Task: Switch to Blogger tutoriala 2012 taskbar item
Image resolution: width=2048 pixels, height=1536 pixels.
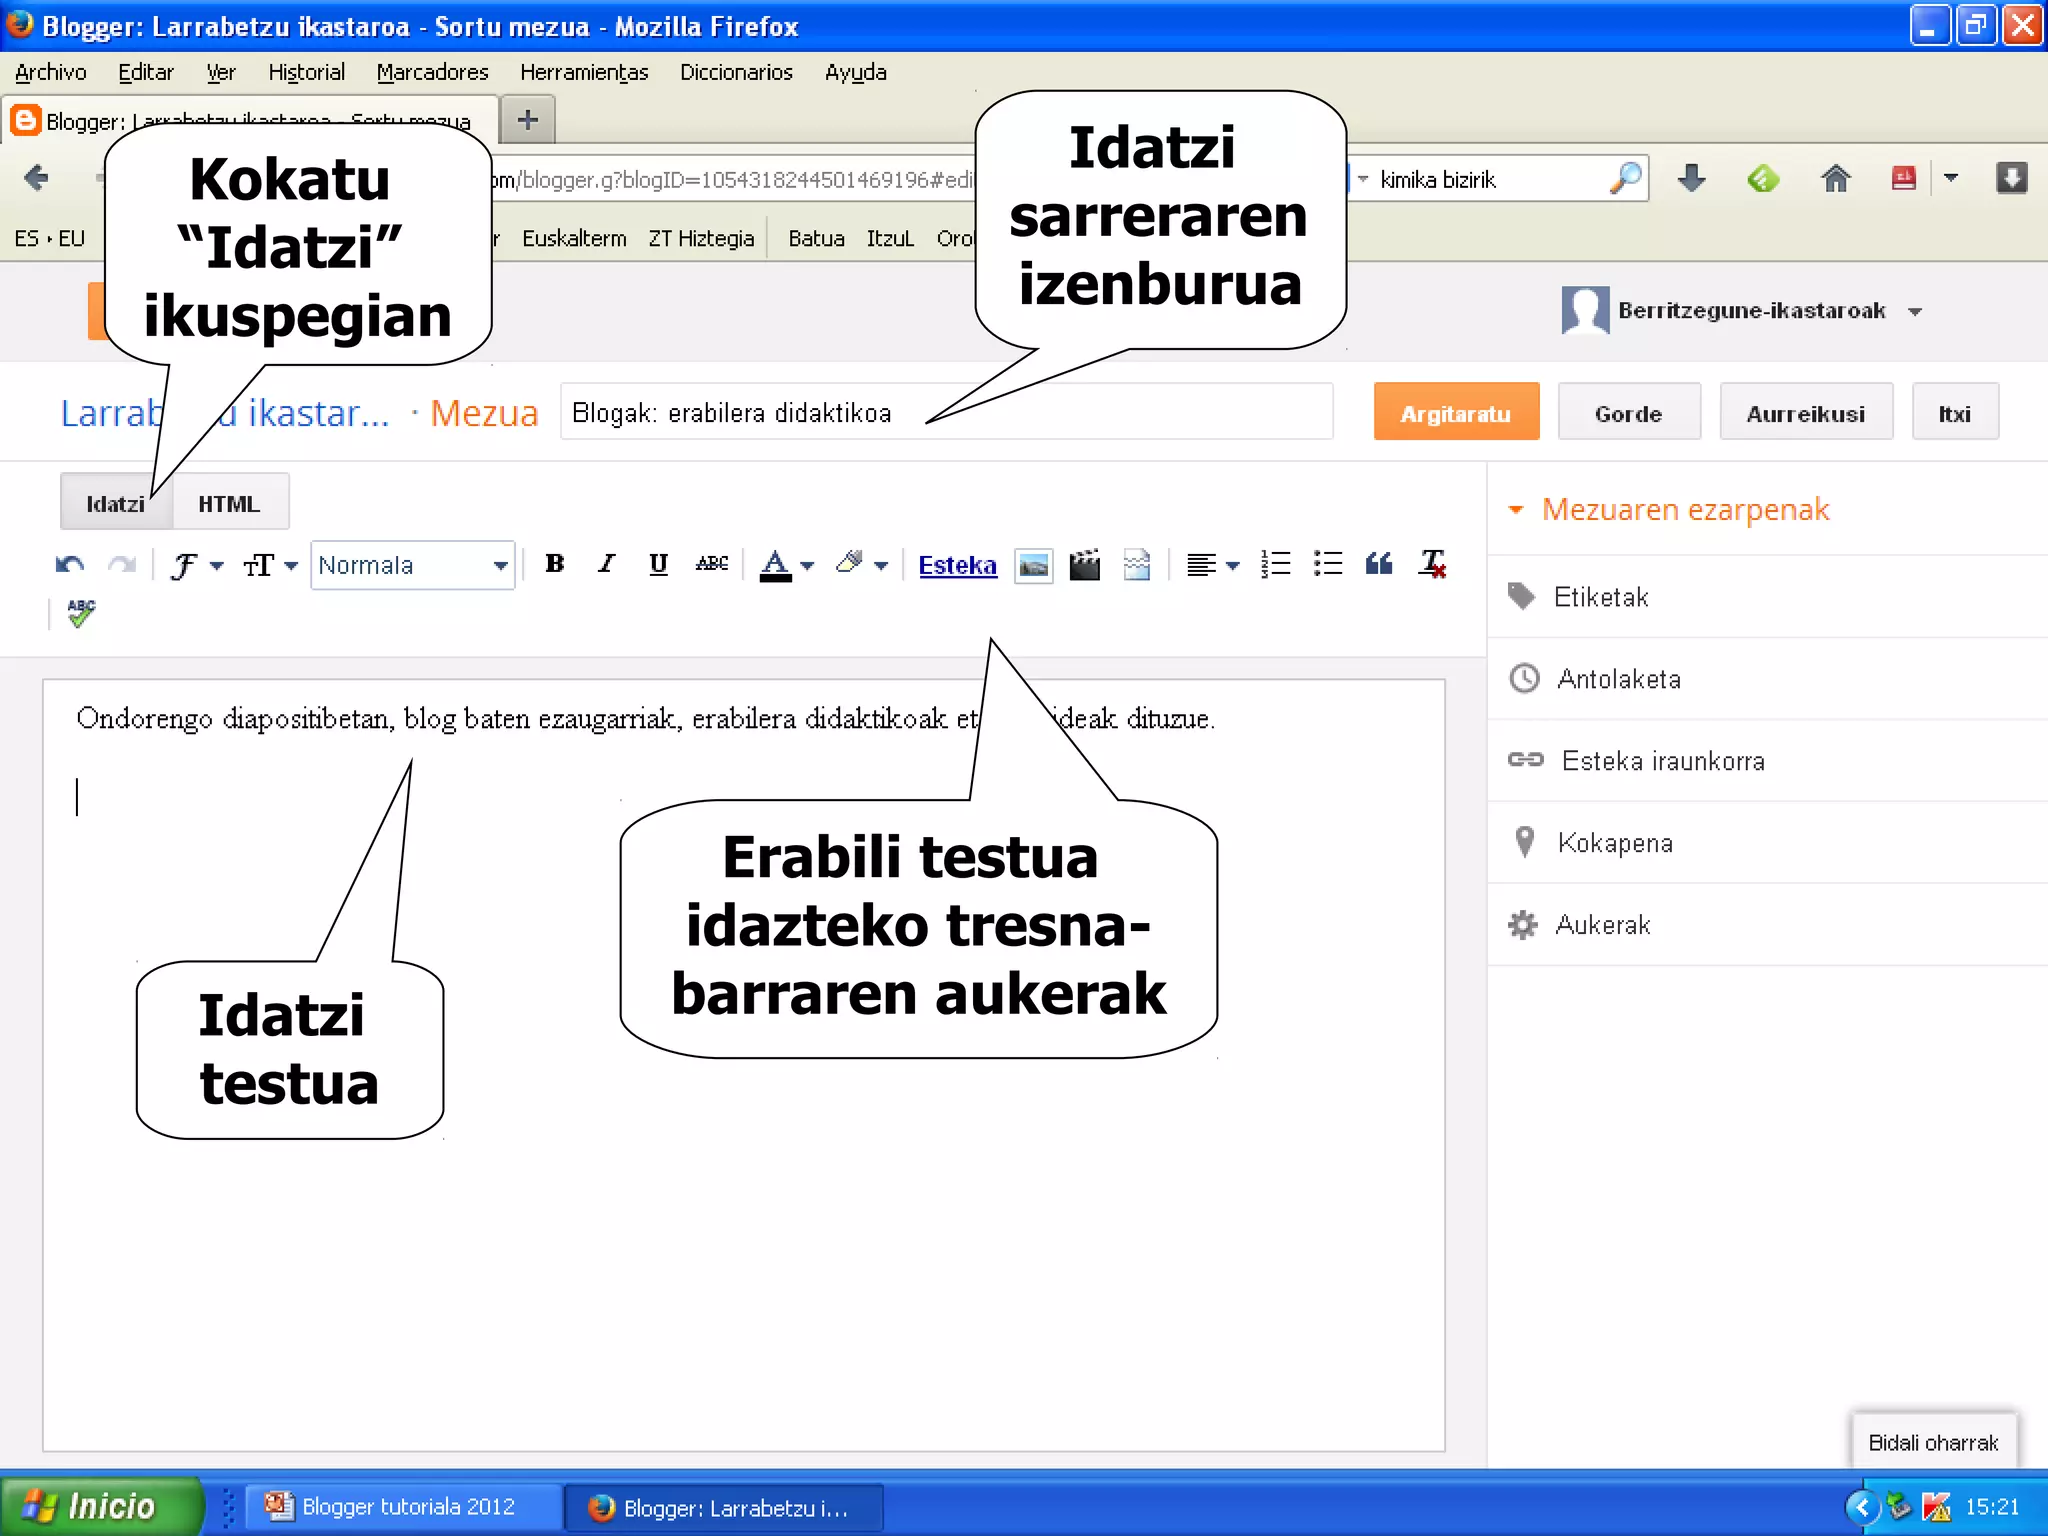Action: [x=403, y=1506]
